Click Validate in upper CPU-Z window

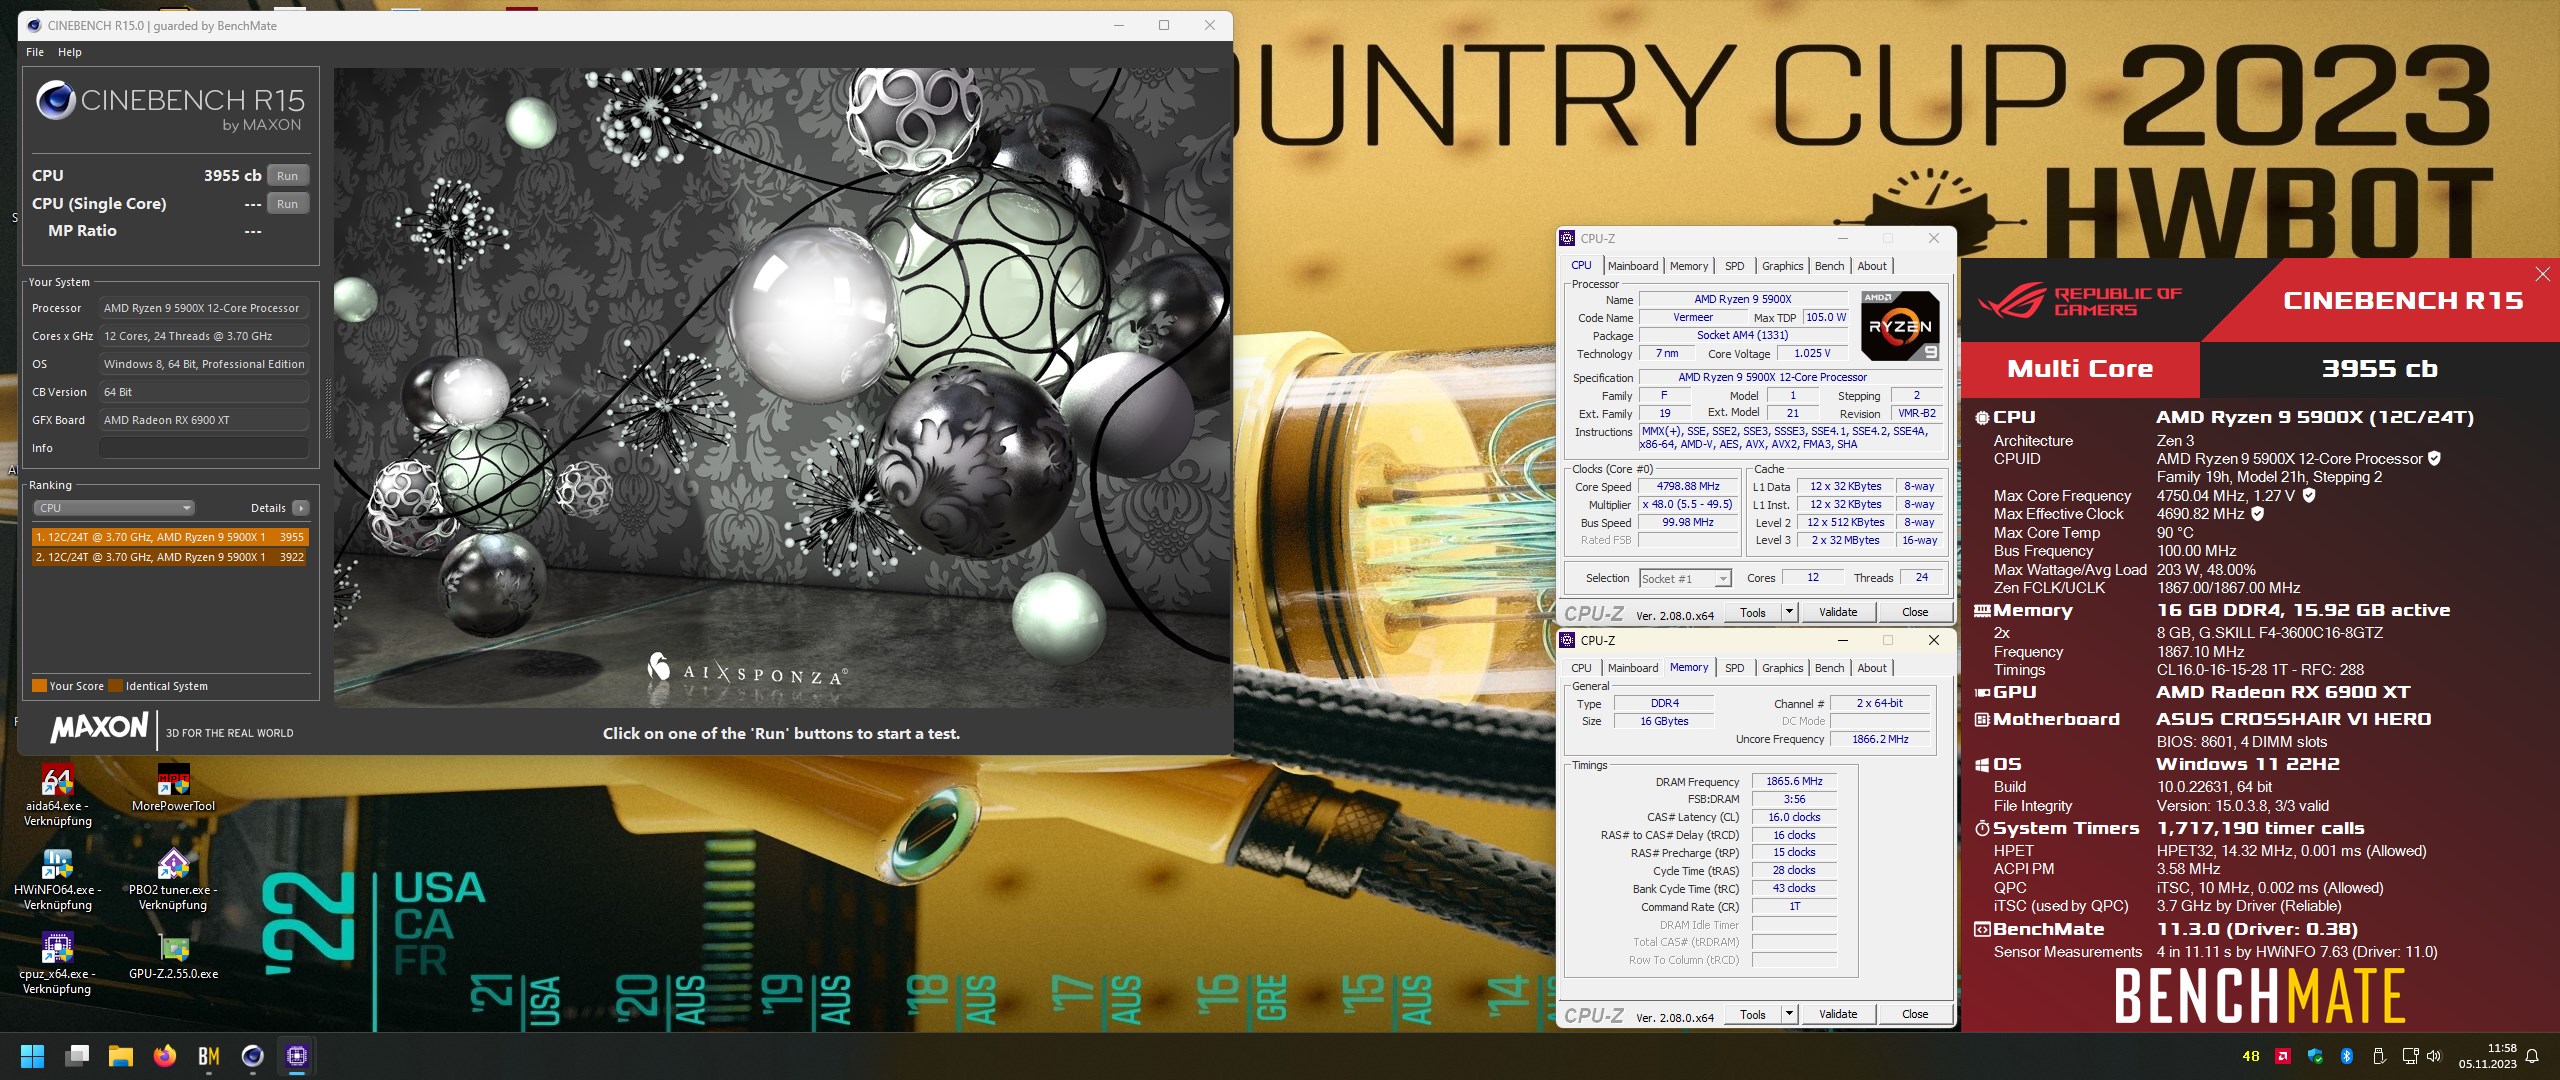1838,612
